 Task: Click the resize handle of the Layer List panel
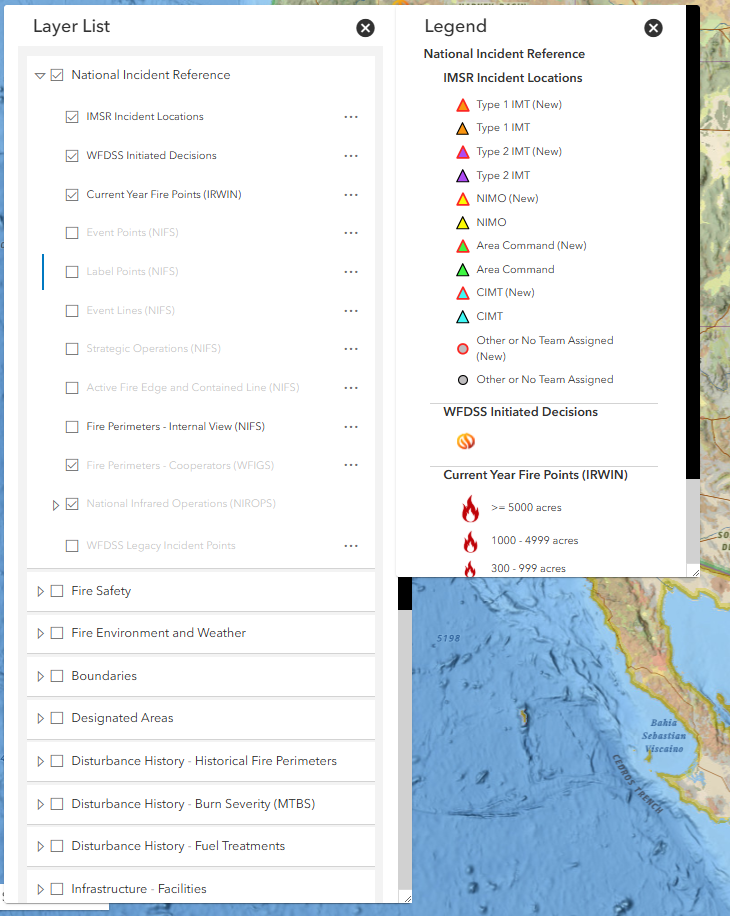pos(407,898)
